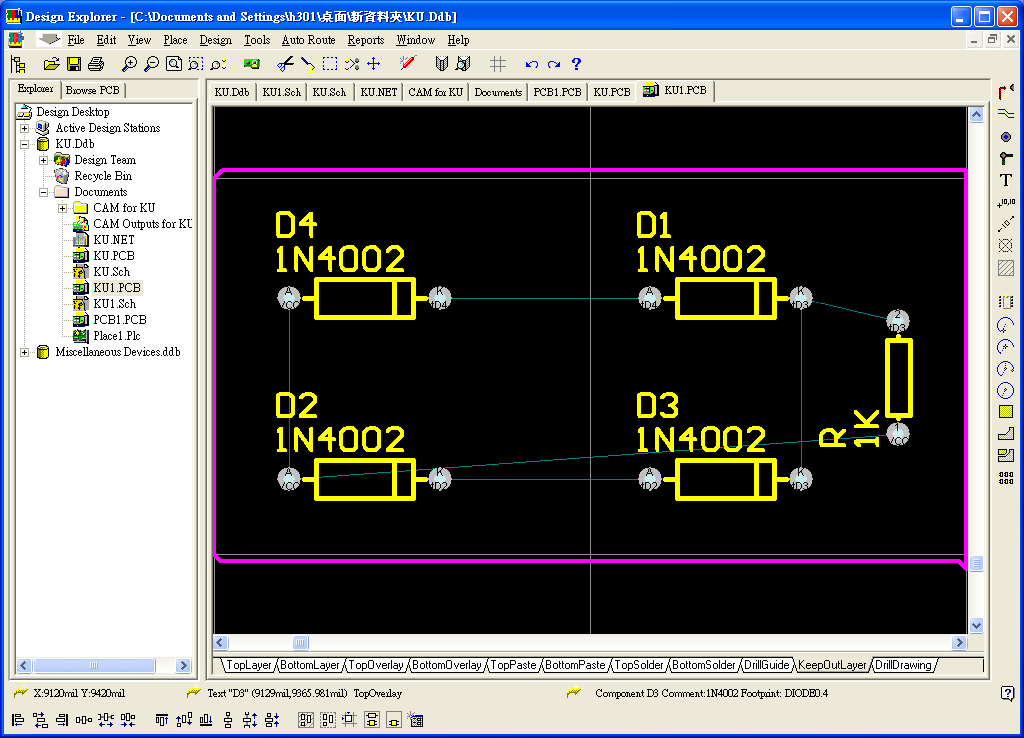Open the Browse PCB panel tab
The height and width of the screenshot is (738, 1024).
click(x=92, y=90)
